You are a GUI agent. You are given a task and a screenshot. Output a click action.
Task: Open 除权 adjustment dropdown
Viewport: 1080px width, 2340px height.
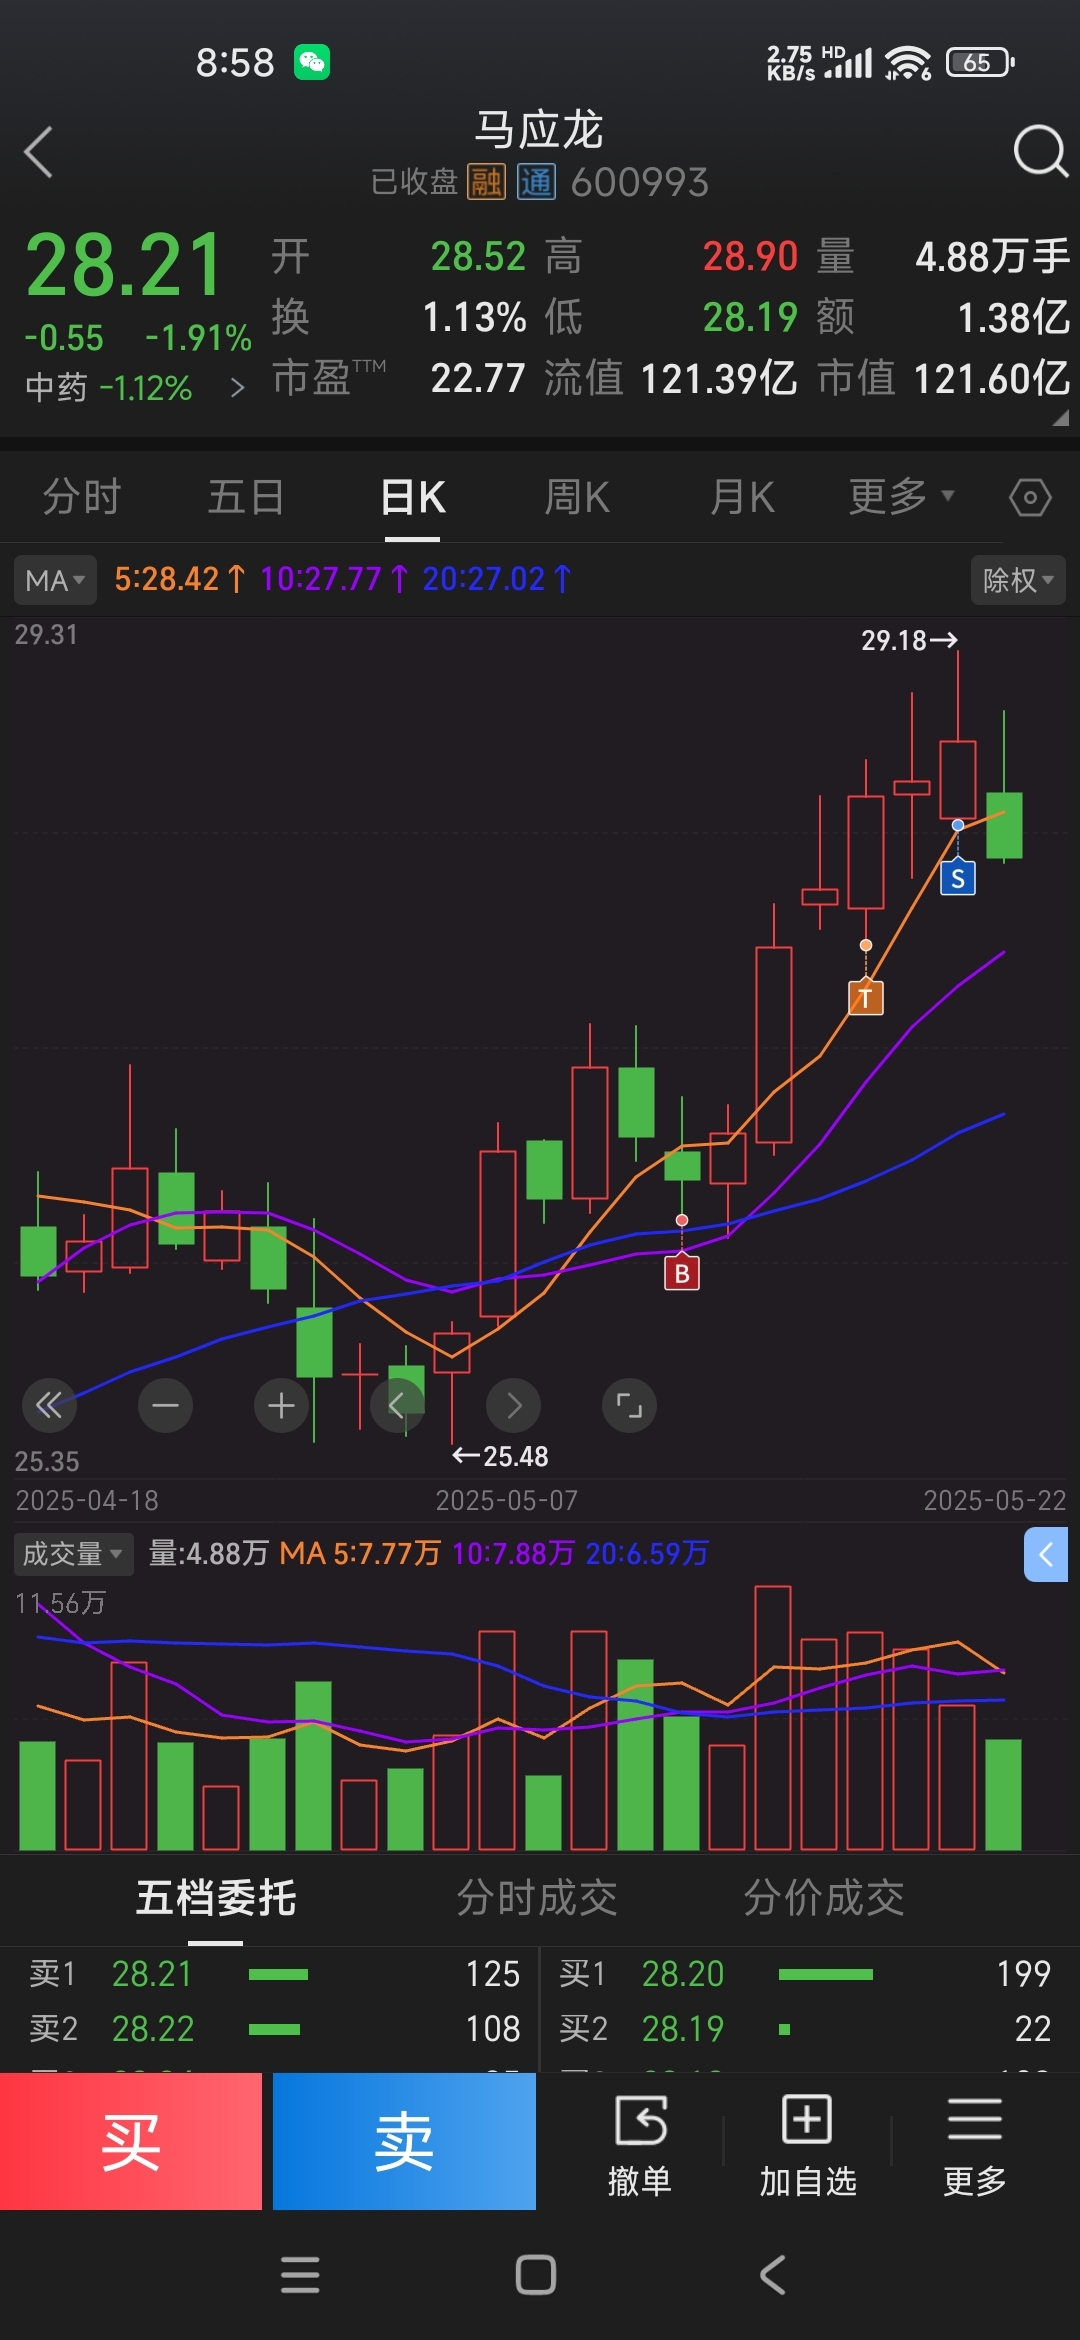pos(1018,580)
